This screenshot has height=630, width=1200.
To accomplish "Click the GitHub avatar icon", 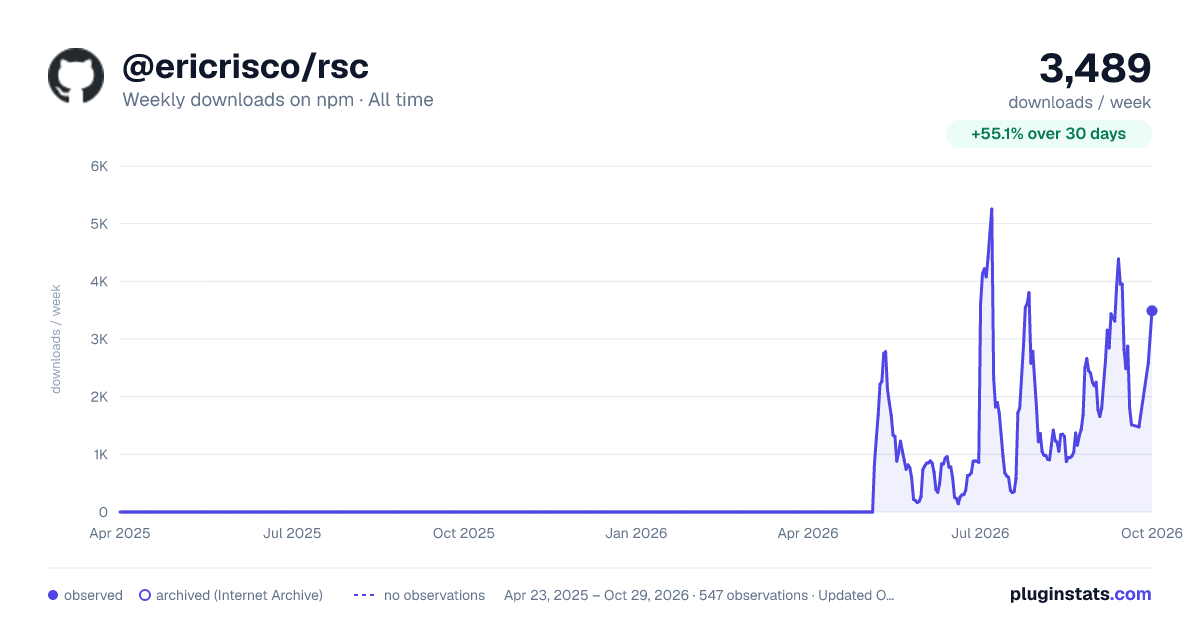I will click(76, 75).
